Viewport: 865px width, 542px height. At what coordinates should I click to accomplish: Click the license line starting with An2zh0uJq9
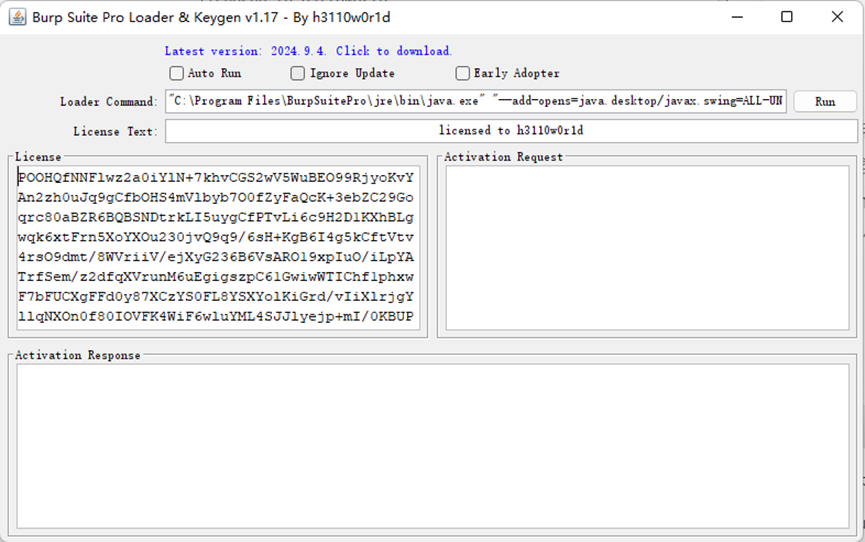pyautogui.click(x=216, y=198)
